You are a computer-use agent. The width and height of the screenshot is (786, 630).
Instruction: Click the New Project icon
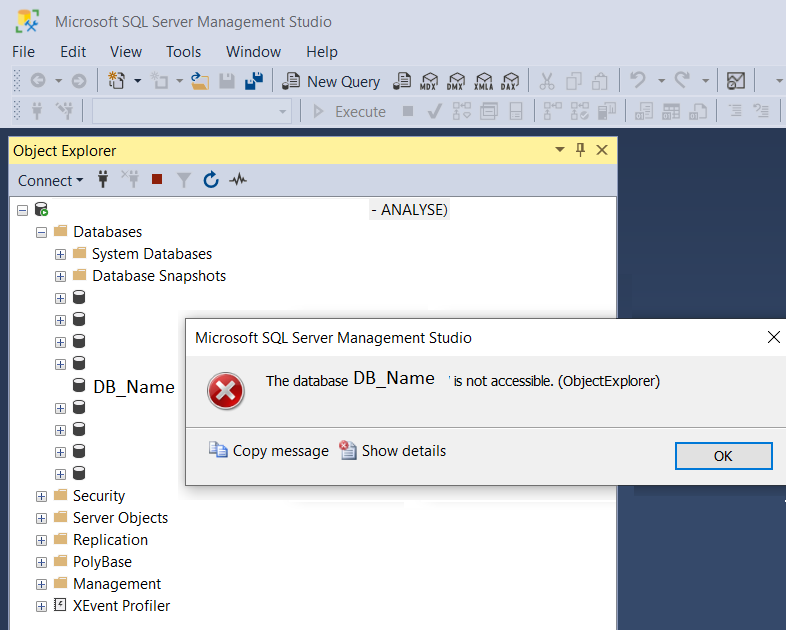(117, 81)
